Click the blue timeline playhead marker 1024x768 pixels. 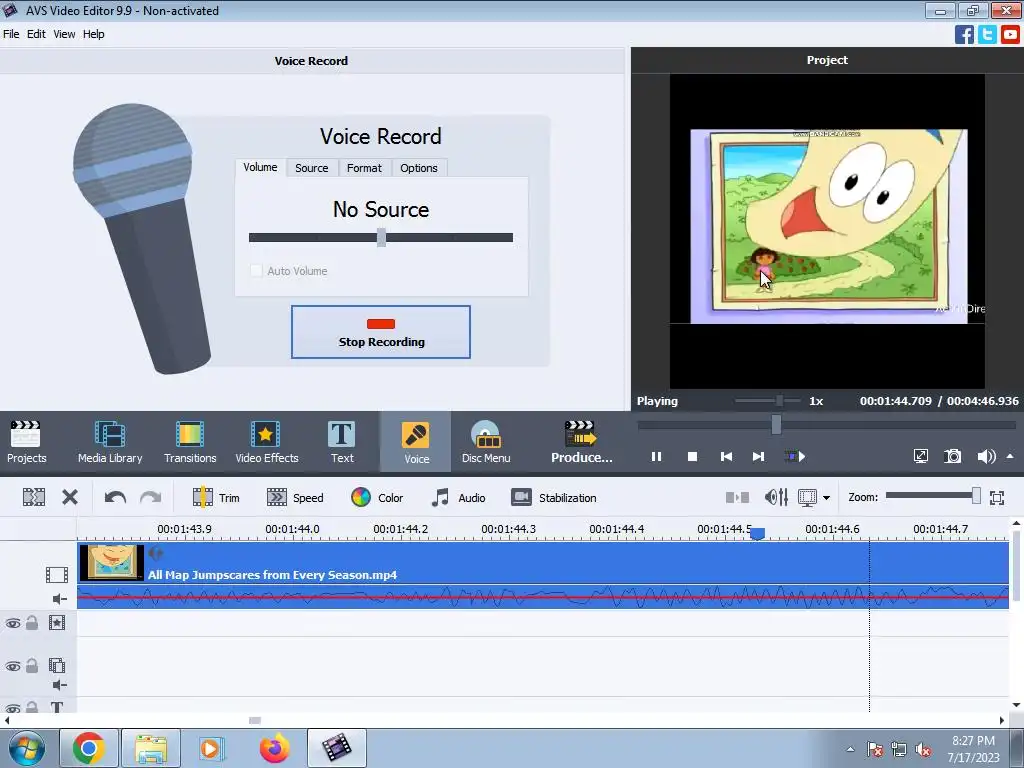click(x=758, y=534)
